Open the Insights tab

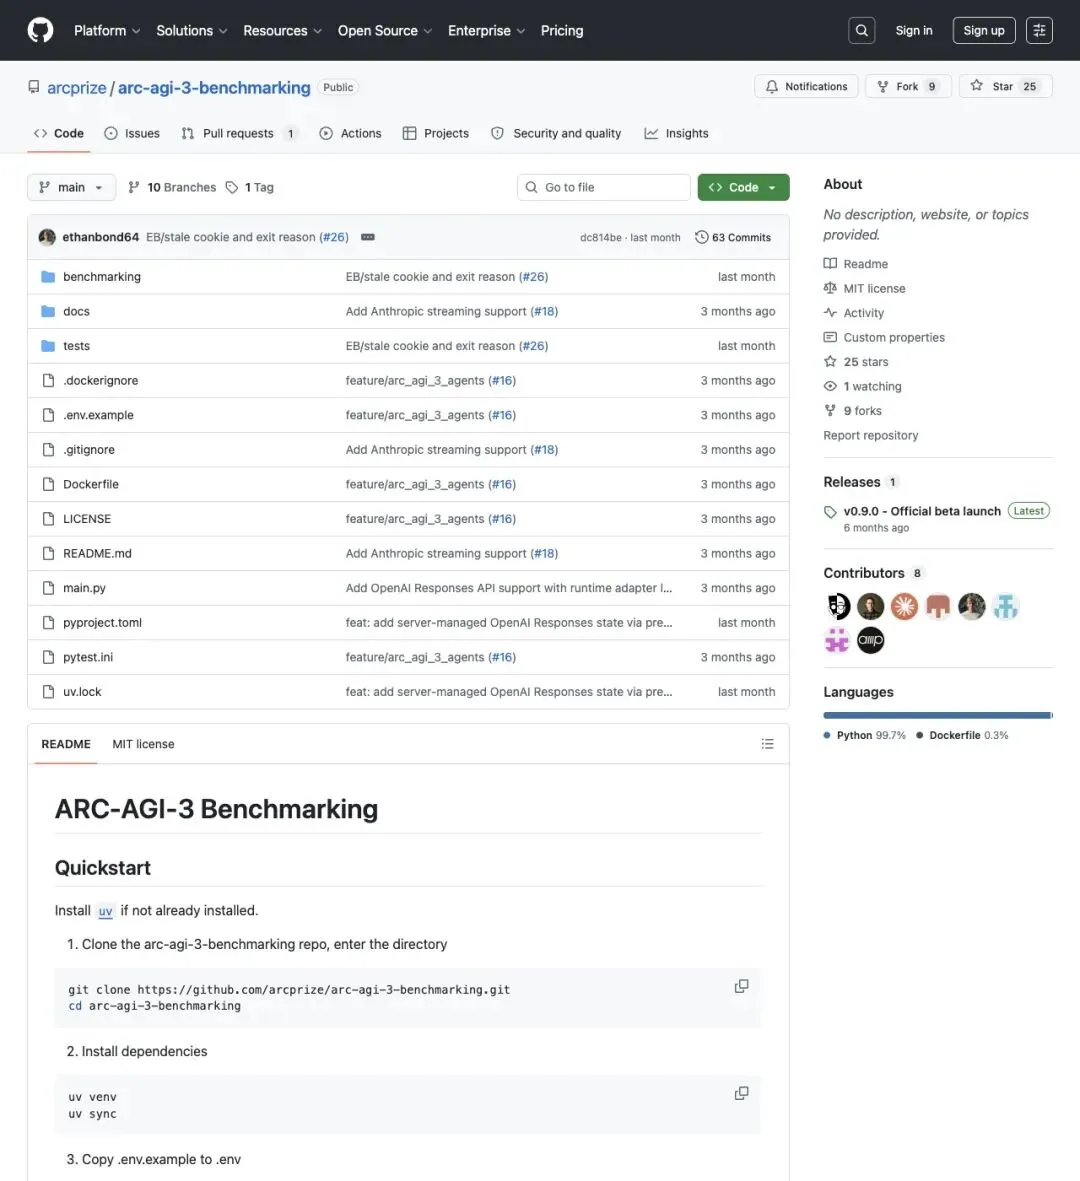click(676, 133)
